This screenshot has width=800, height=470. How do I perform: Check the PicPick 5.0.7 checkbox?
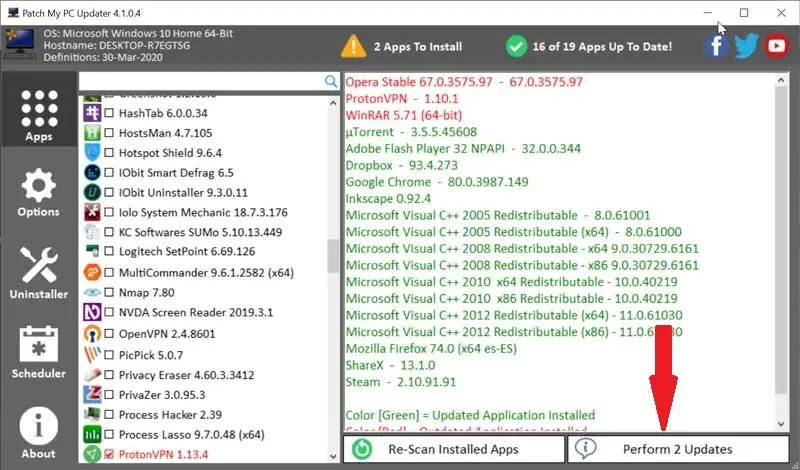pyautogui.click(x=109, y=355)
